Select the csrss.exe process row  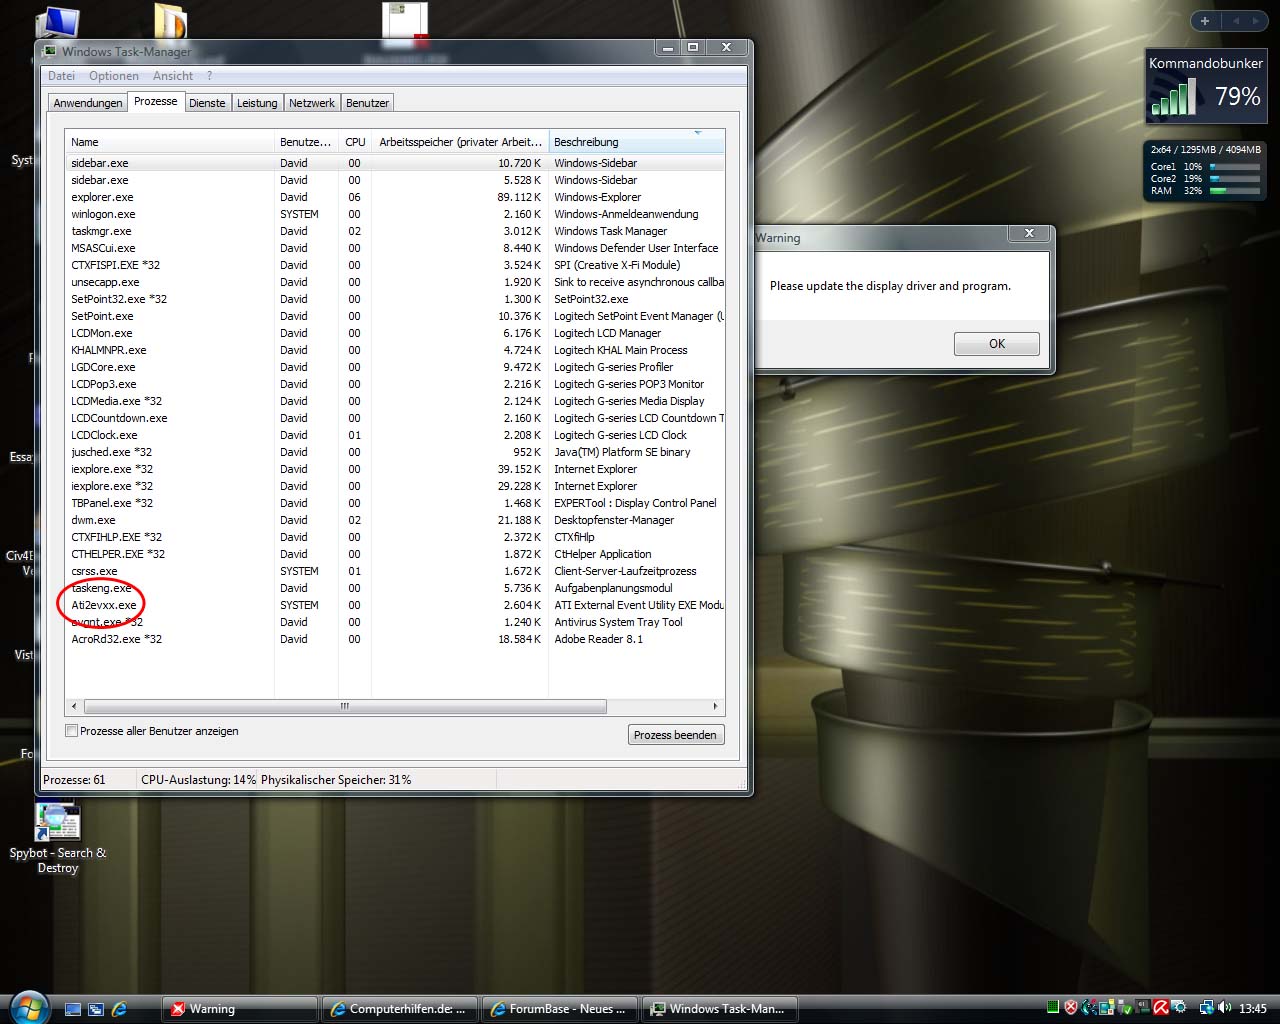tap(395, 571)
